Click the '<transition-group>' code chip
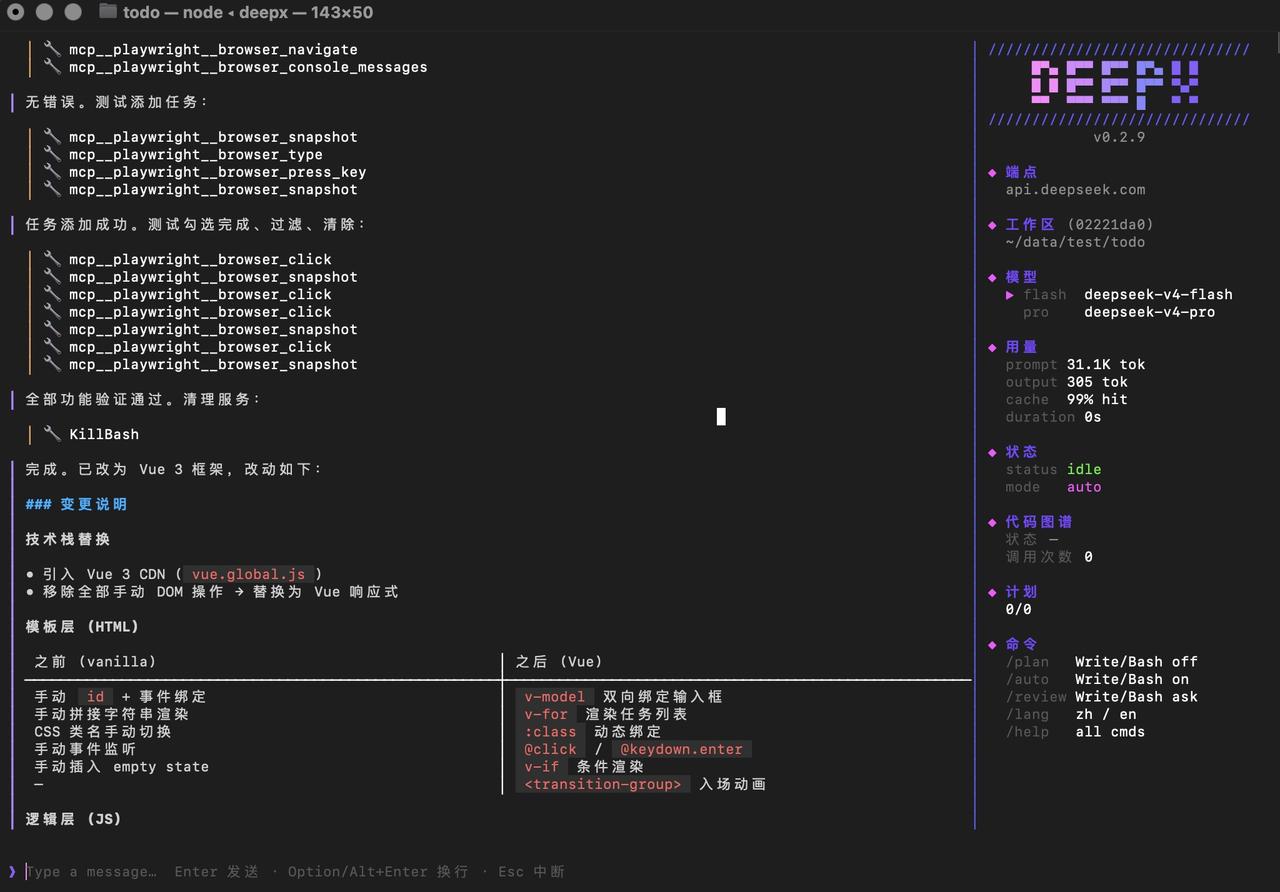This screenshot has height=892, width=1280. pyautogui.click(x=603, y=784)
